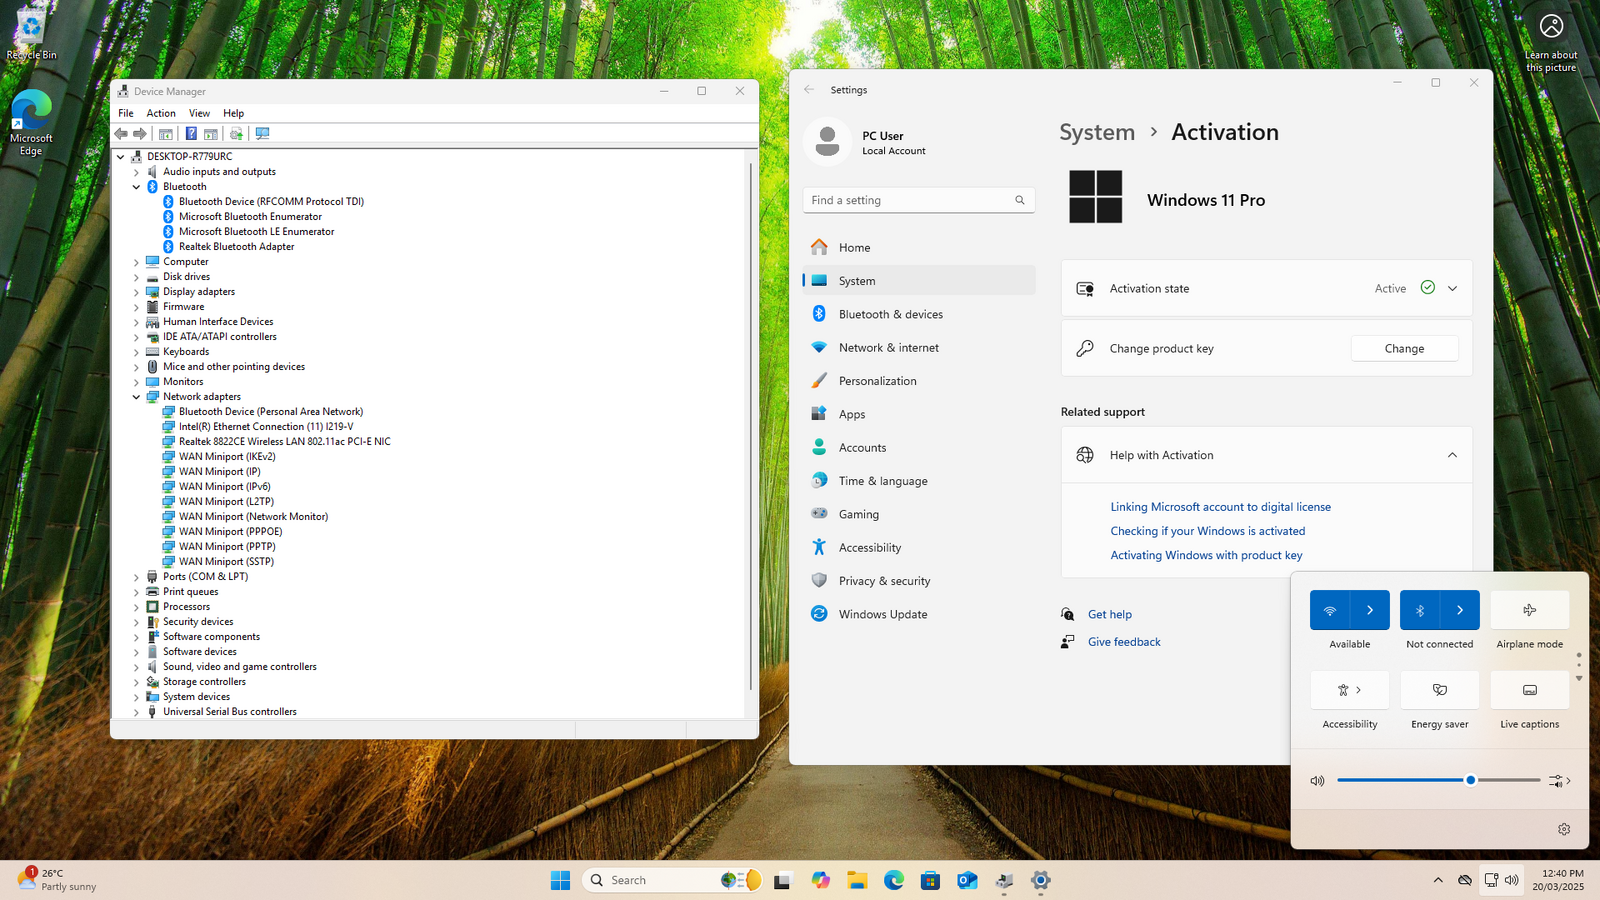The image size is (1600, 900).
Task: Toggle Wi-Fi in quick settings
Action: 1330,610
